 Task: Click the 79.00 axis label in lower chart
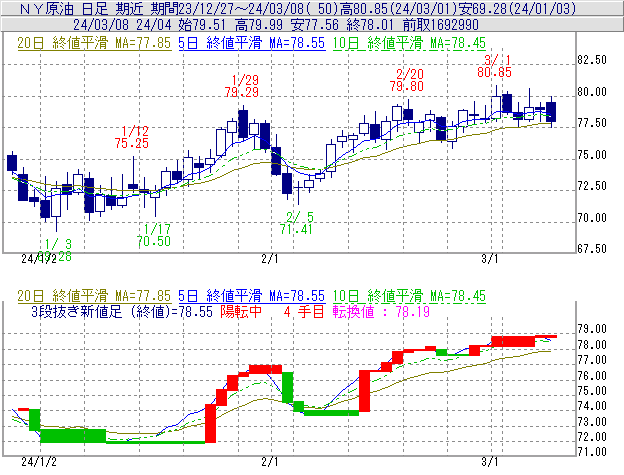coord(592,329)
